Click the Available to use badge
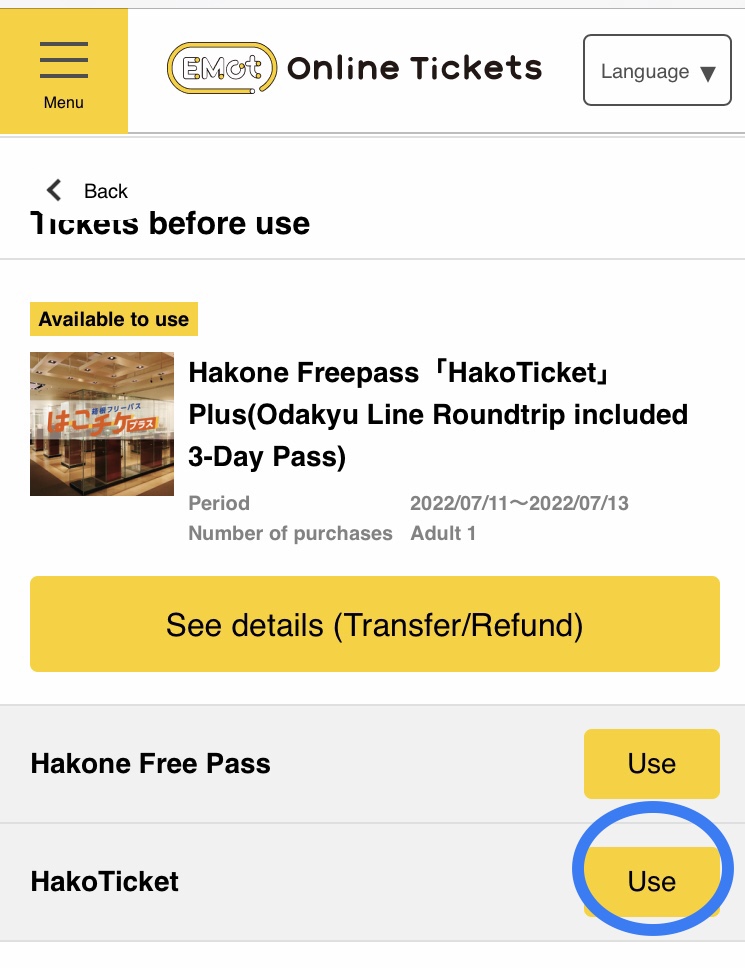This screenshot has height=968, width=745. 114,320
